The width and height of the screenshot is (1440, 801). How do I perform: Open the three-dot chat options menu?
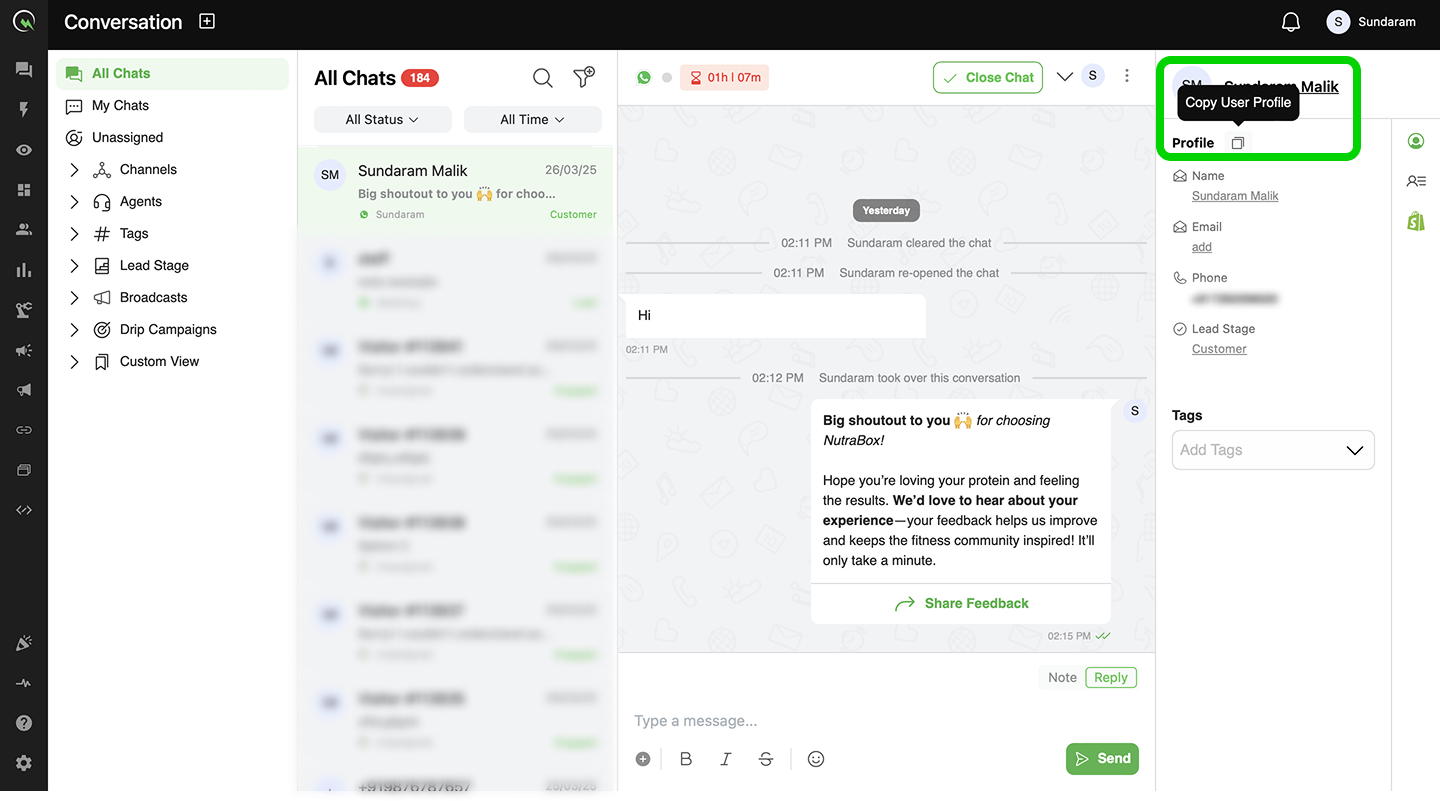click(x=1127, y=76)
